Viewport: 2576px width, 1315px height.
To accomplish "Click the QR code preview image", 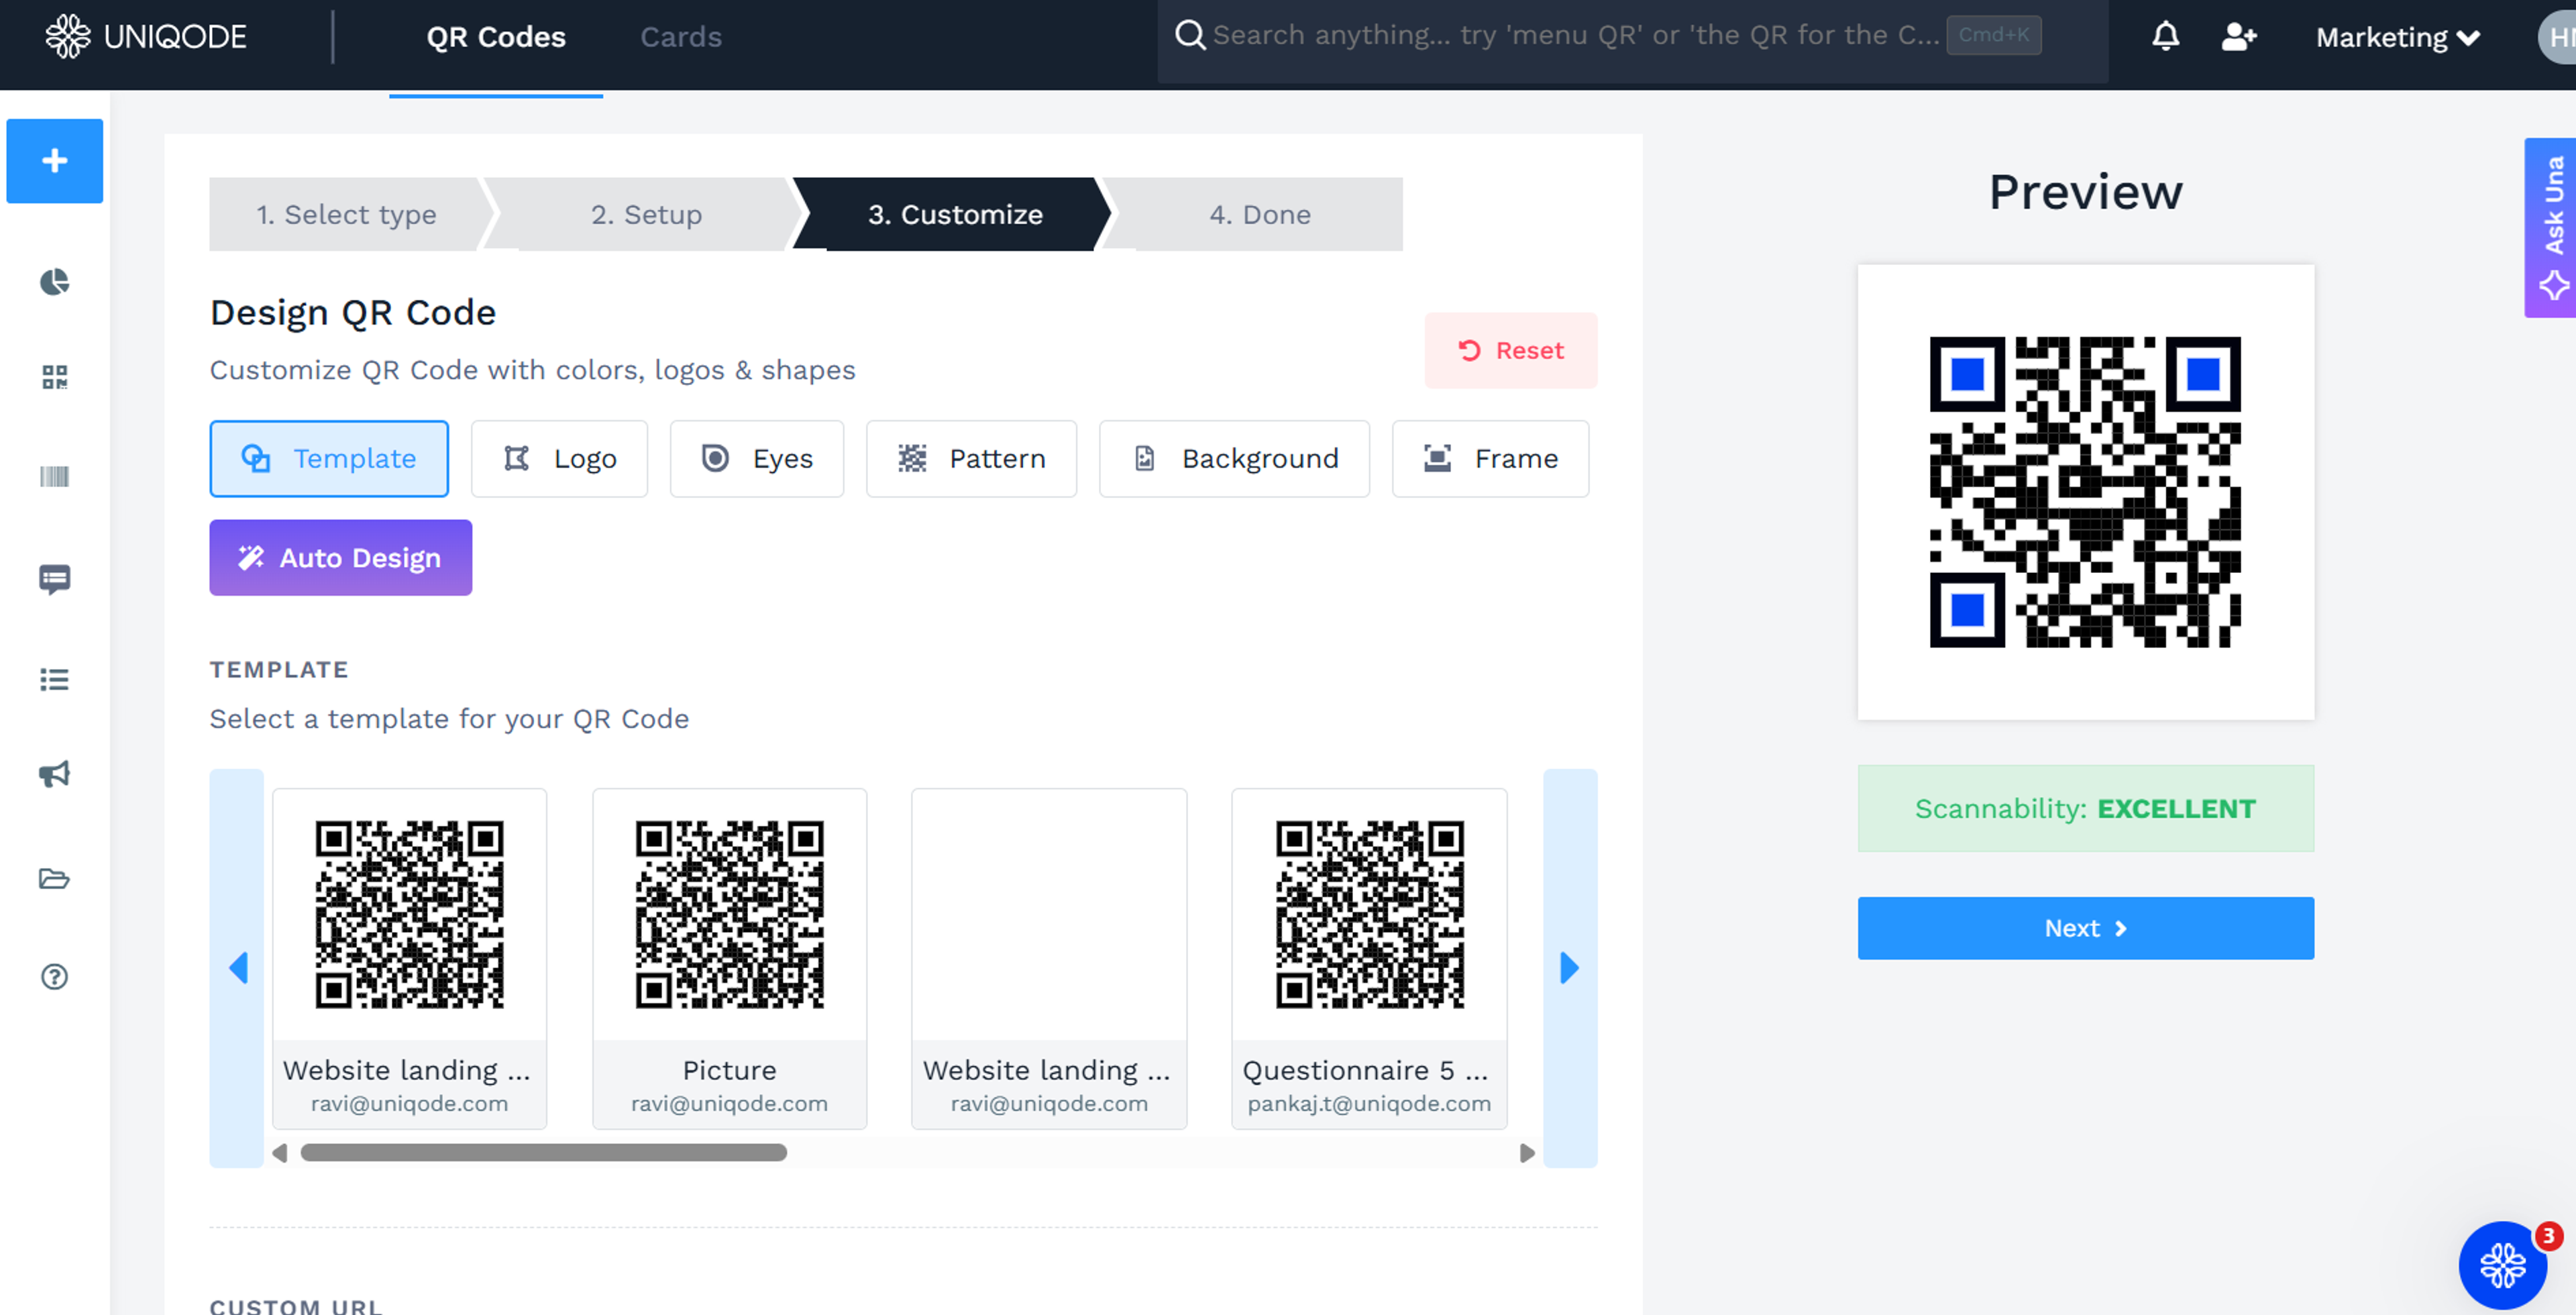I will tap(2085, 492).
